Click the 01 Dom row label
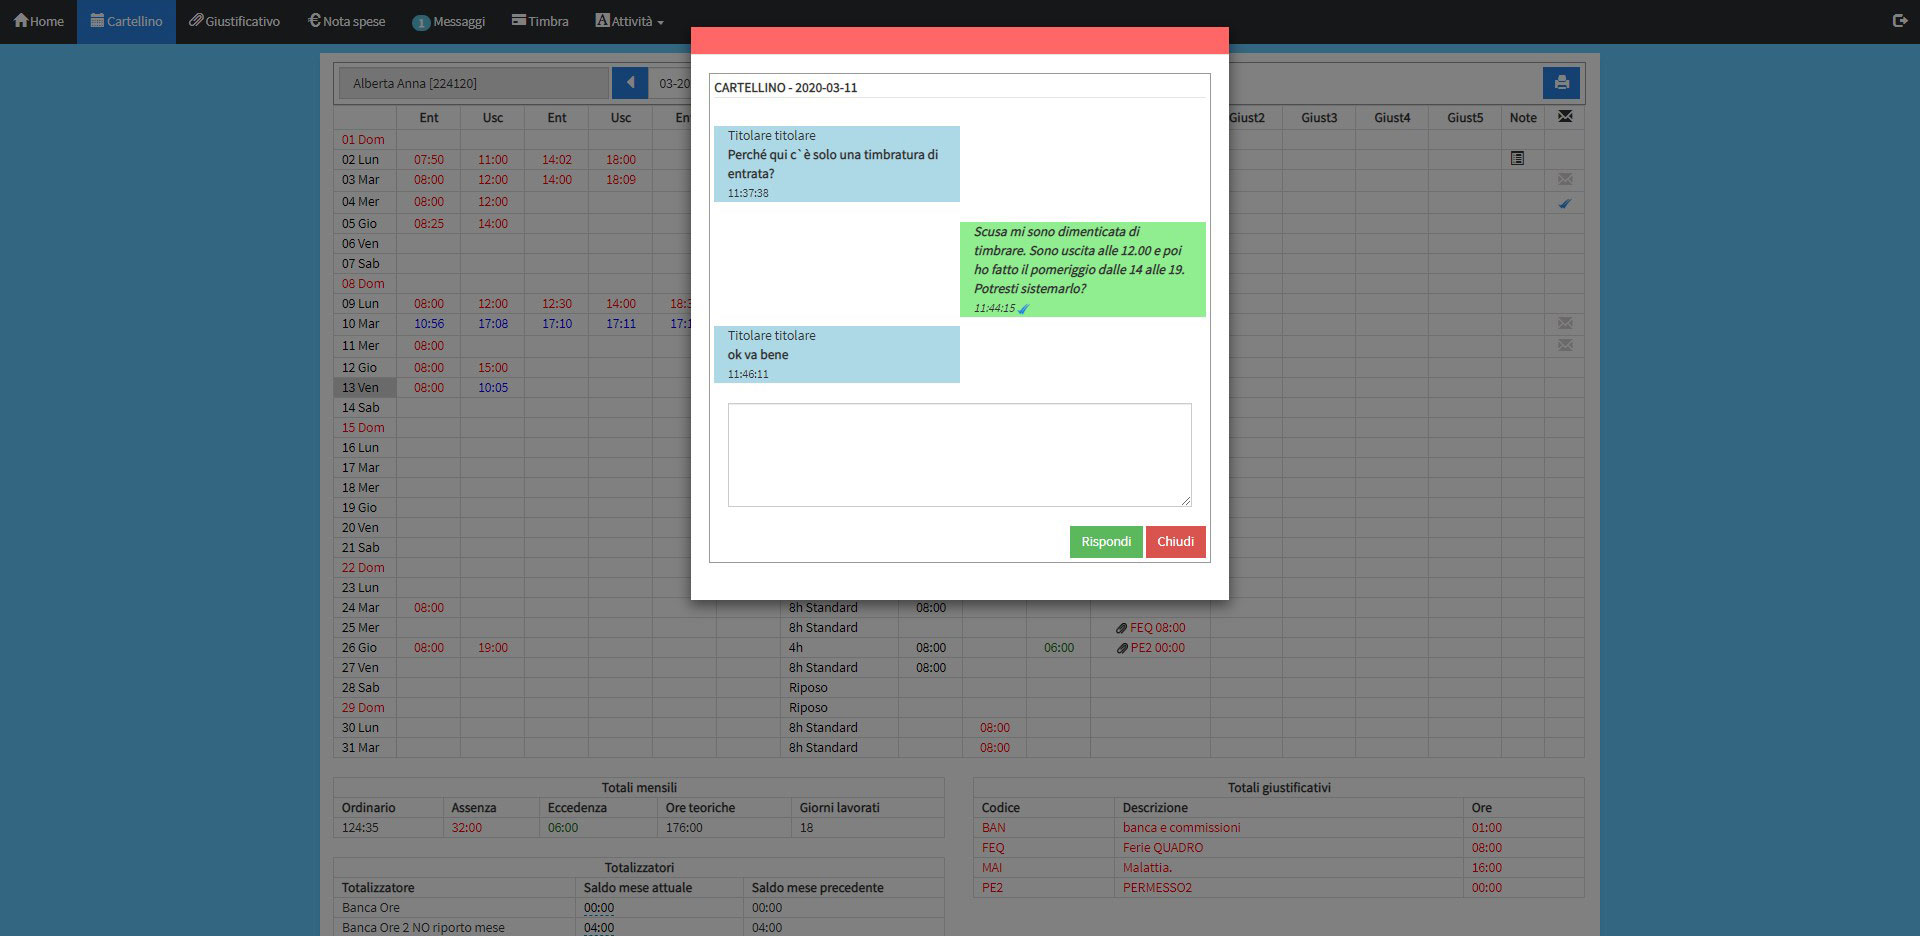Screen dimensions: 1920x936 [363, 139]
